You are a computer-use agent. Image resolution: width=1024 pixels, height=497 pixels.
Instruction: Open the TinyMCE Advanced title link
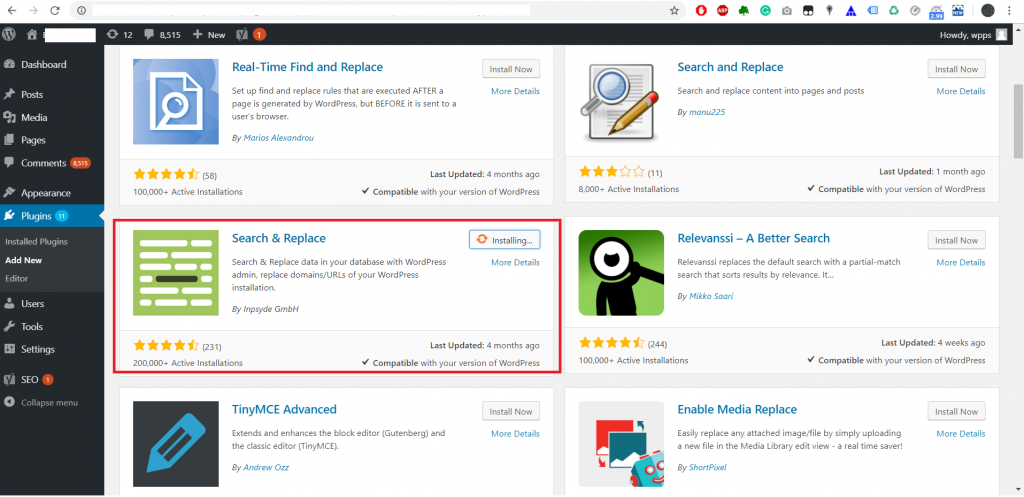coord(284,409)
